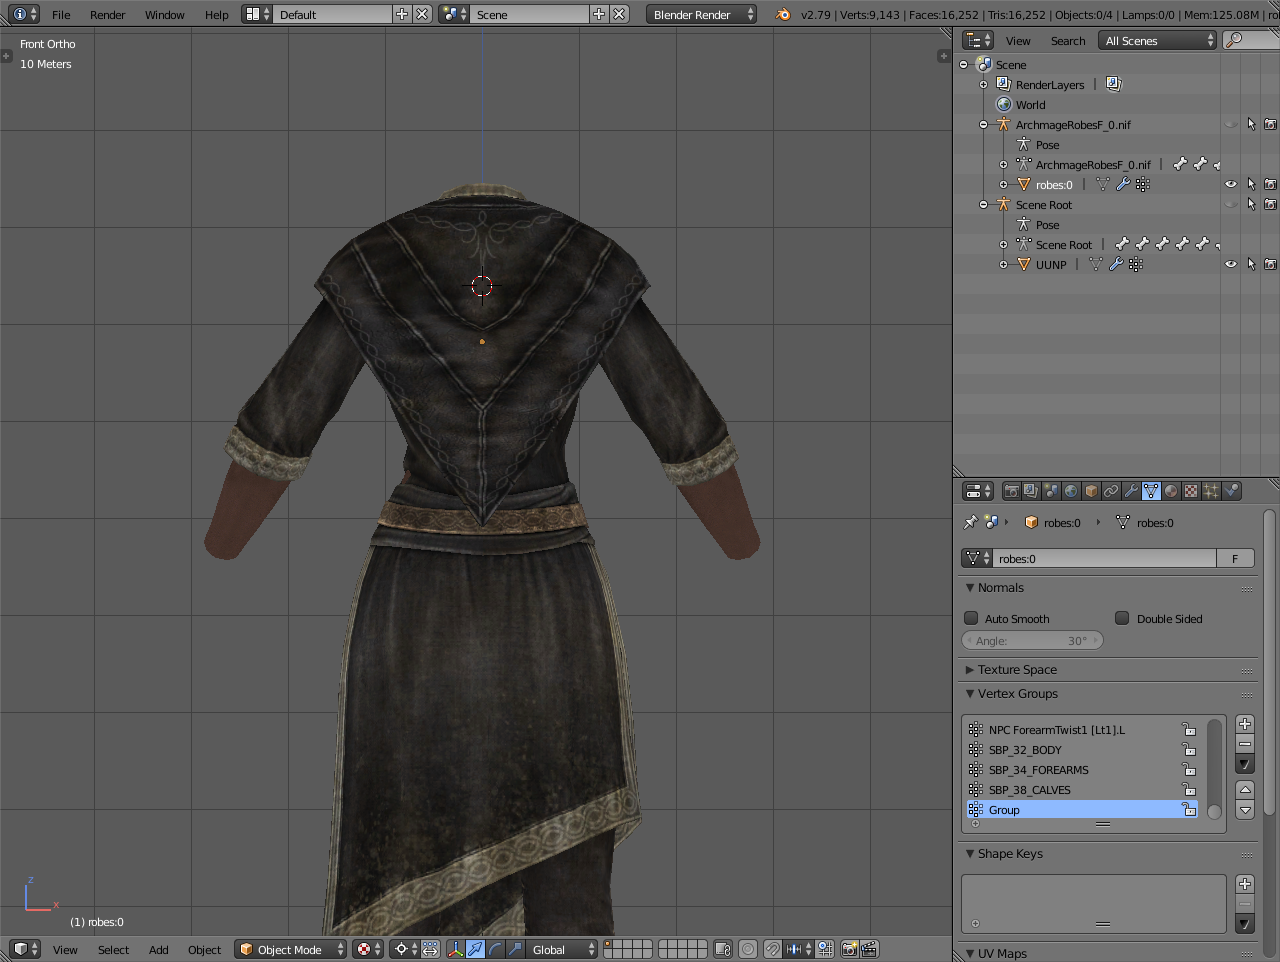Select the Translate manipulator arrow
Image resolution: width=1280 pixels, height=962 pixels.
tap(476, 949)
